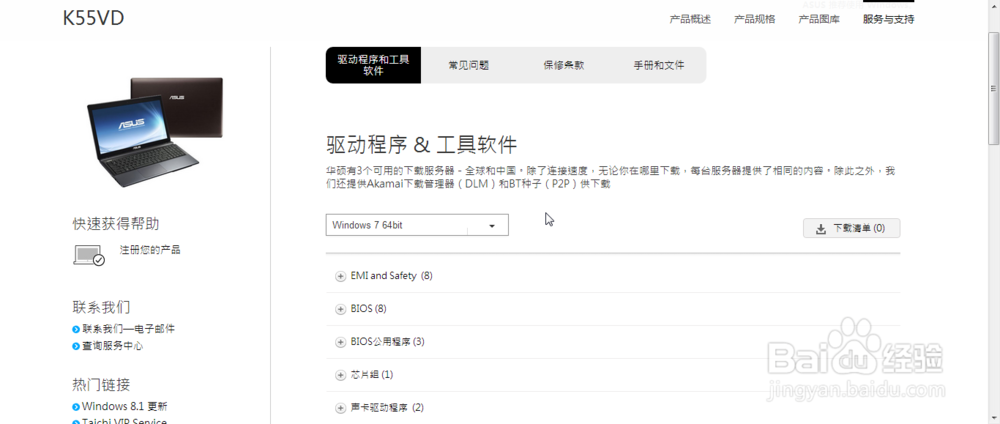Click the 注册您的产品 link
Viewport: 1000px width, 424px height.
[150, 250]
